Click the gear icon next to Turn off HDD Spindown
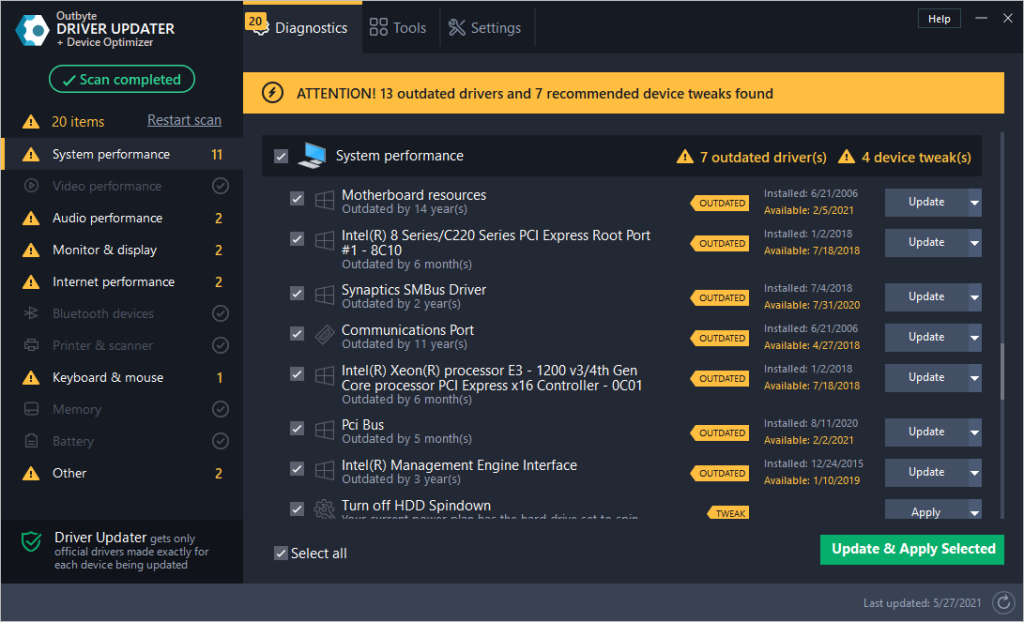1024x622 pixels. click(324, 509)
